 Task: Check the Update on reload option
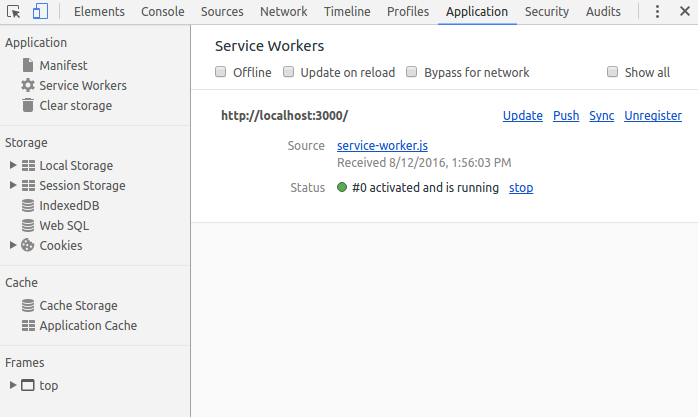coord(288,72)
